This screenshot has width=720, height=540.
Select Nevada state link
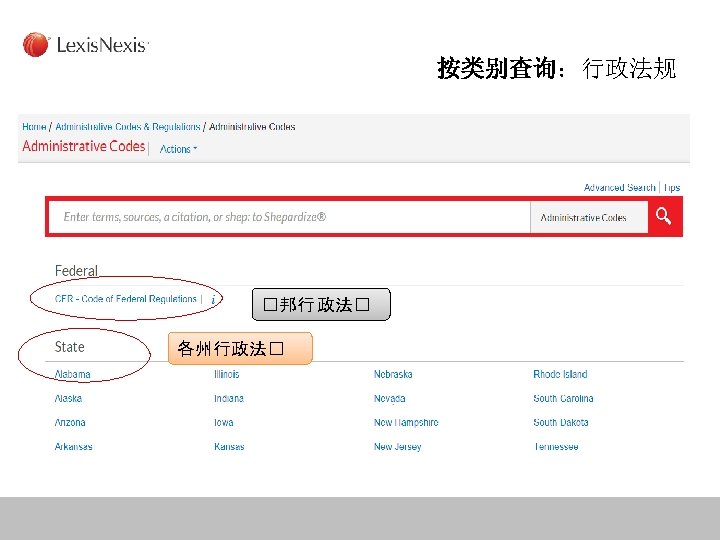point(389,398)
